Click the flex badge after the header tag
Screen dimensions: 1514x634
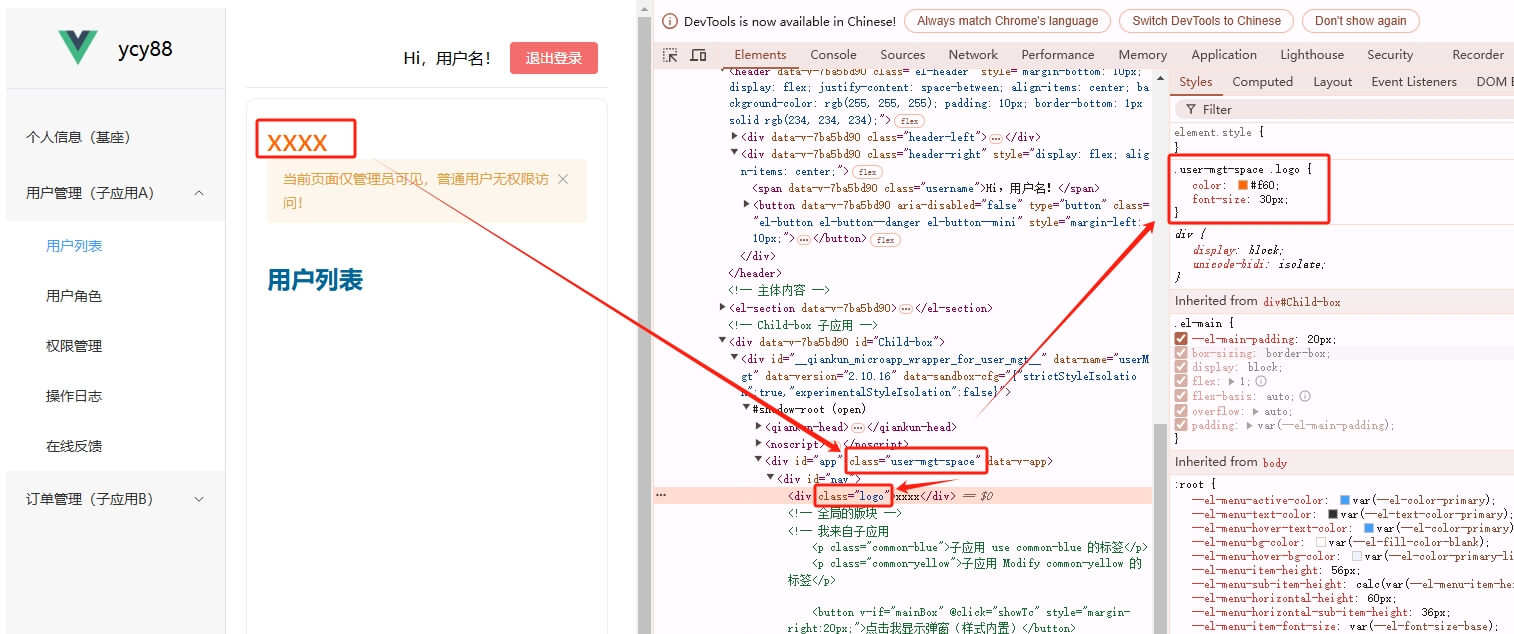coord(909,120)
